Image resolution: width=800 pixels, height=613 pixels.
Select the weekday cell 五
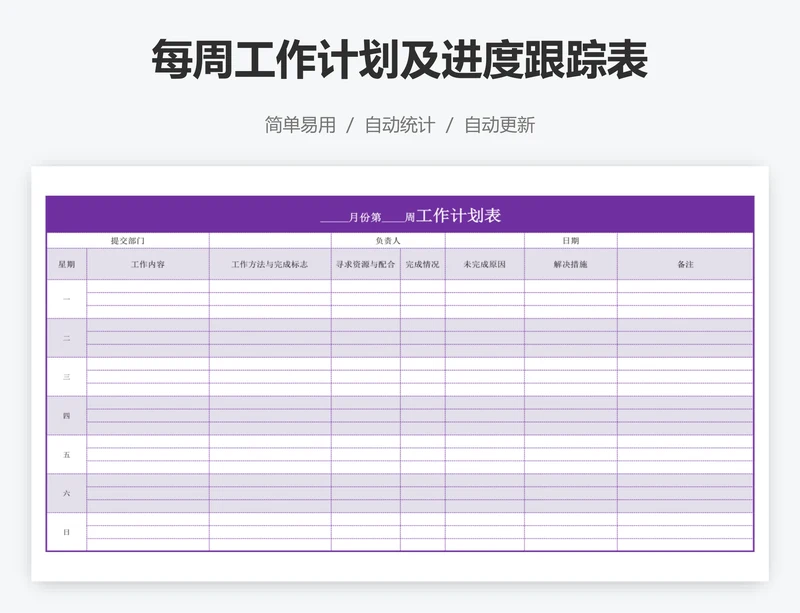(66, 454)
